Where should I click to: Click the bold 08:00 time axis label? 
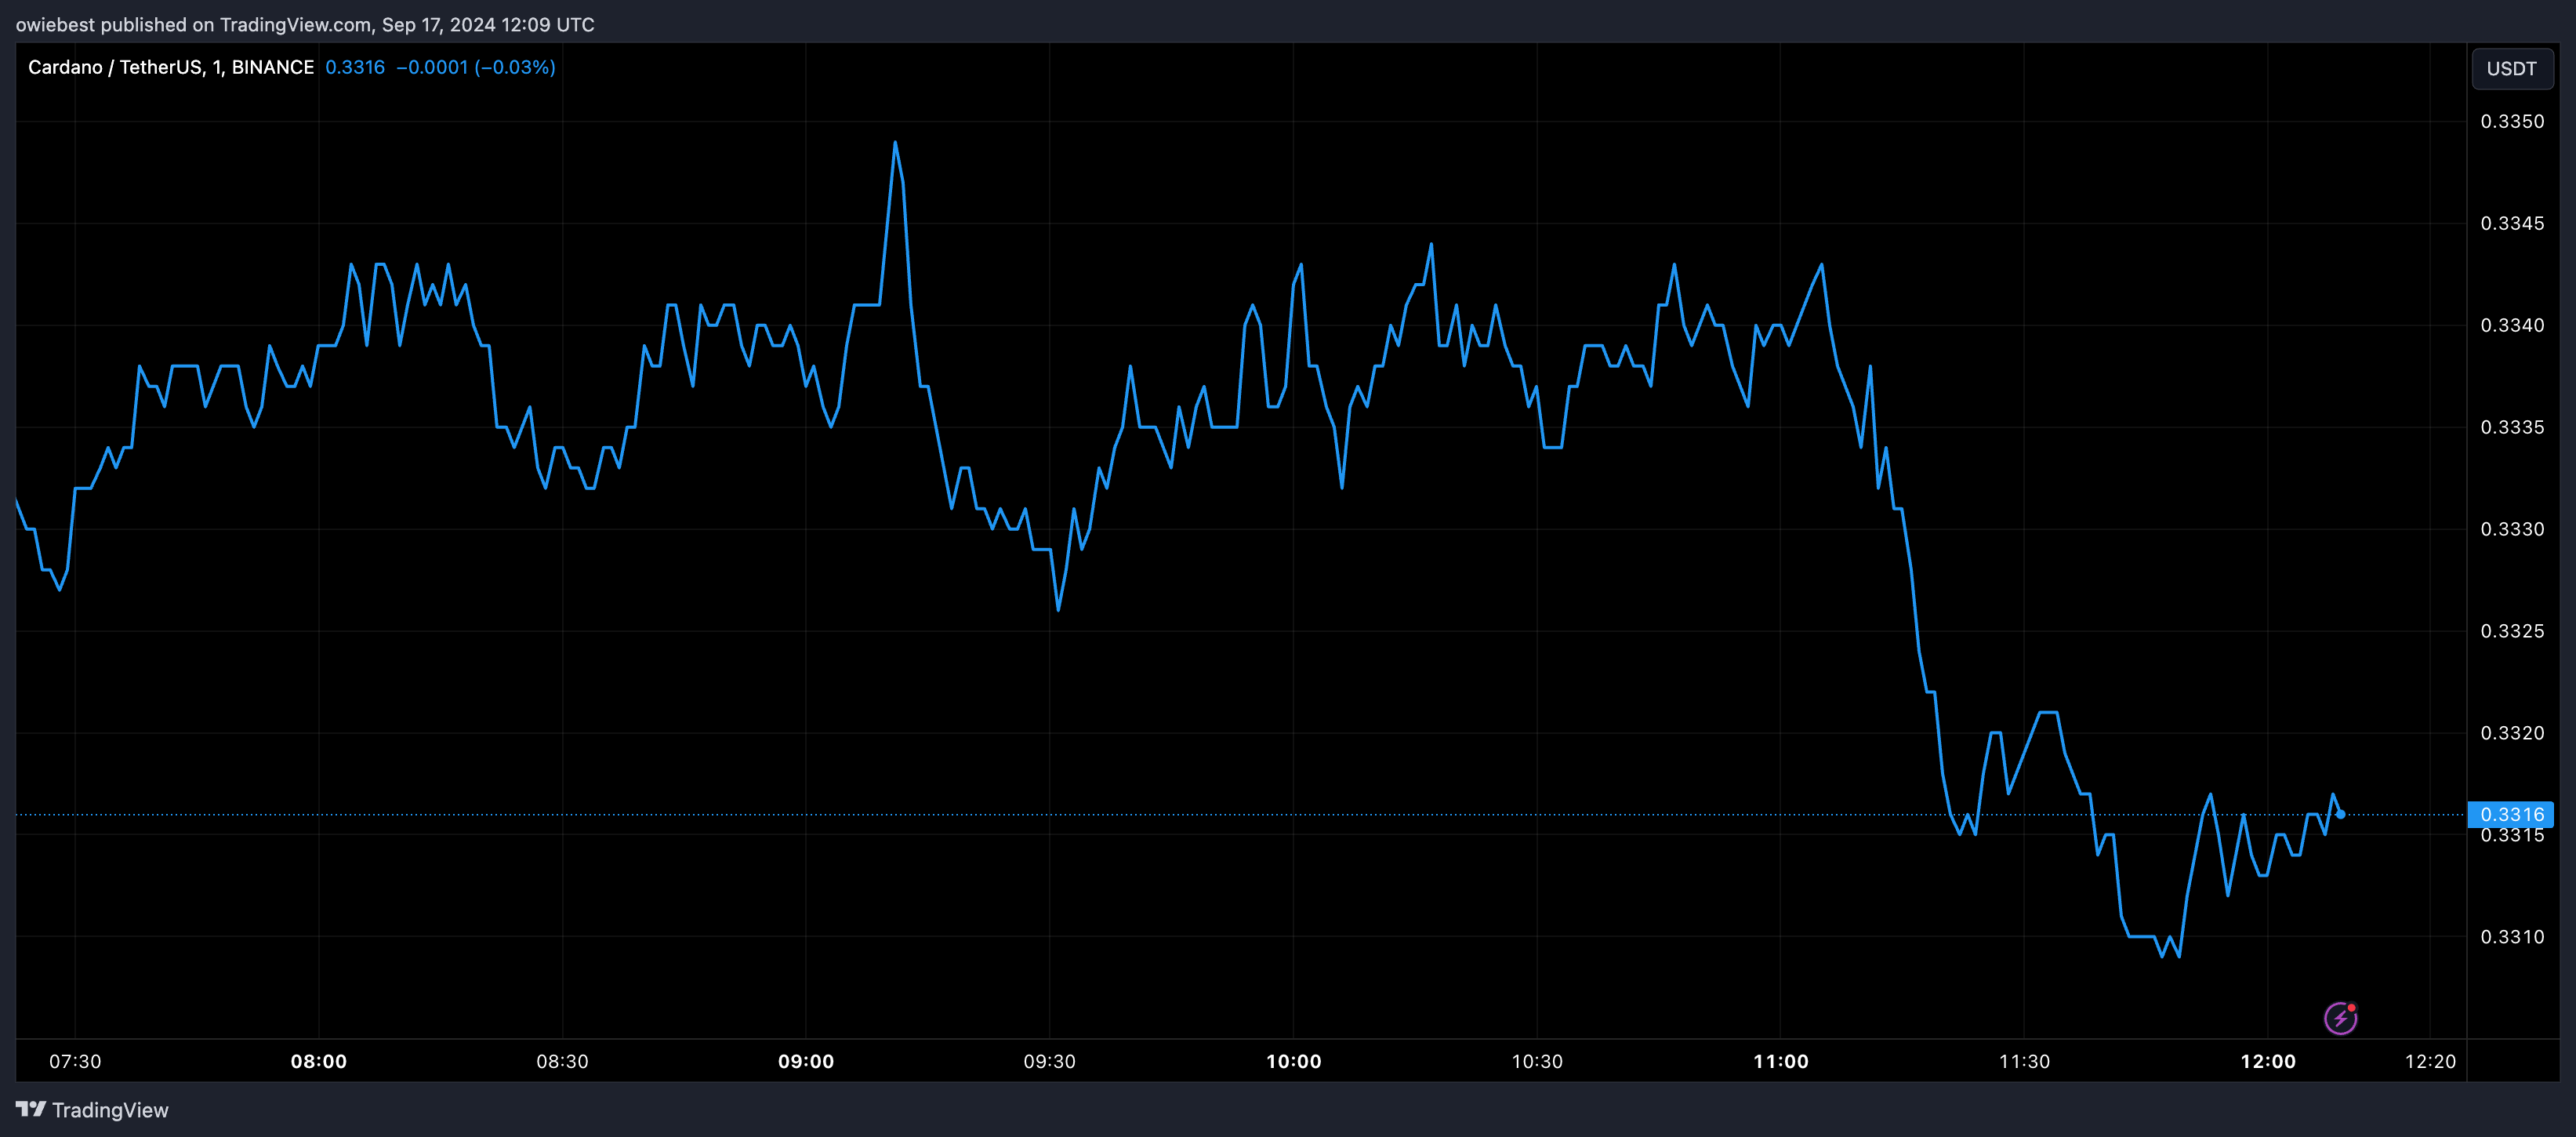(320, 1061)
